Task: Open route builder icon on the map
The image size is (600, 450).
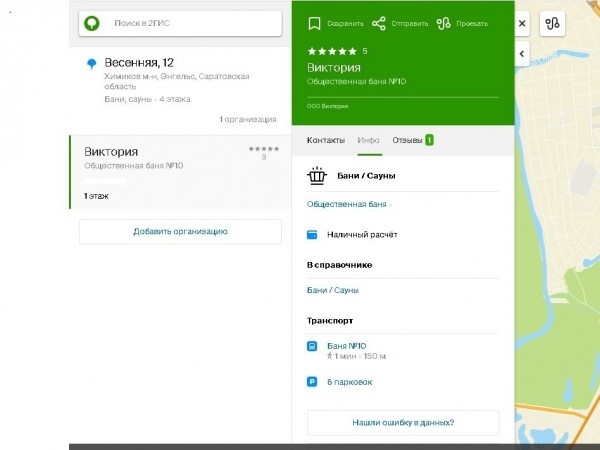Action: 552,24
